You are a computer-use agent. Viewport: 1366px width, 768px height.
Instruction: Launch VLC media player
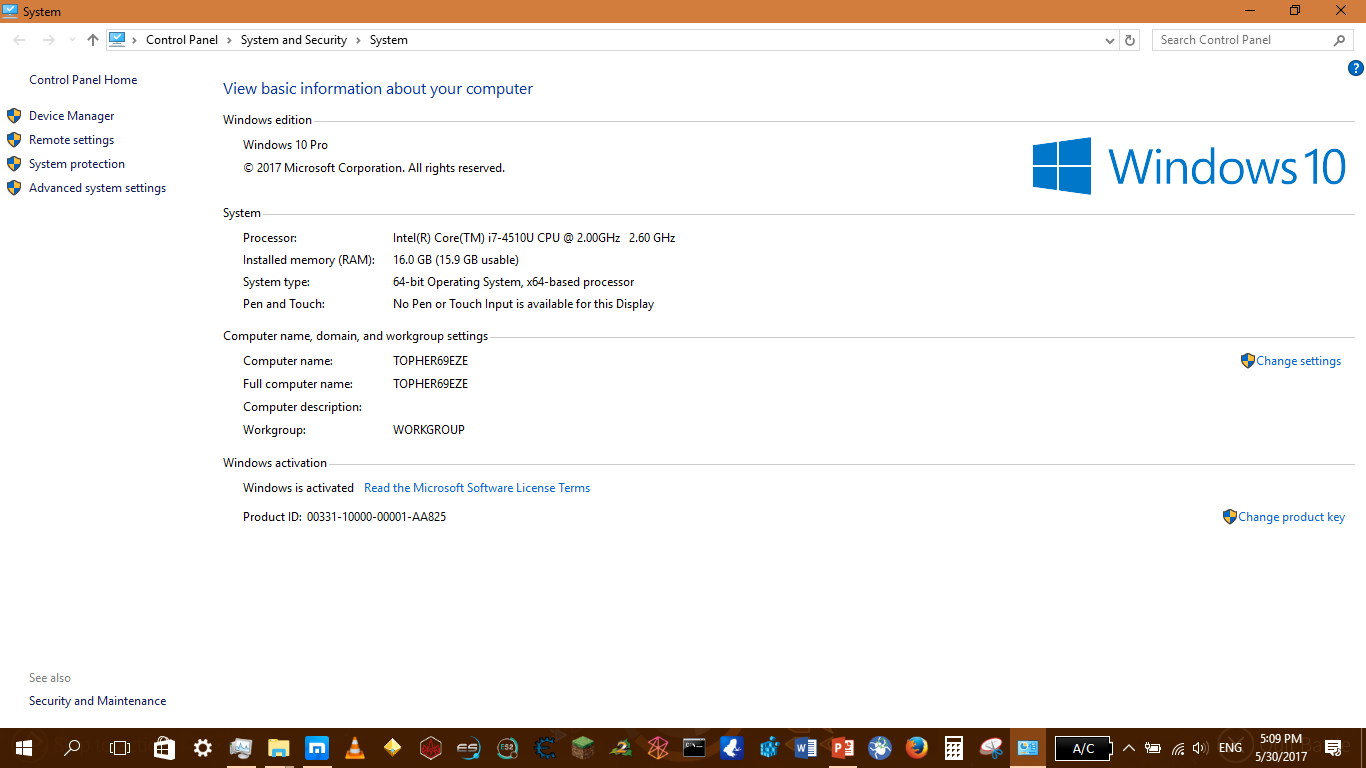[x=354, y=748]
